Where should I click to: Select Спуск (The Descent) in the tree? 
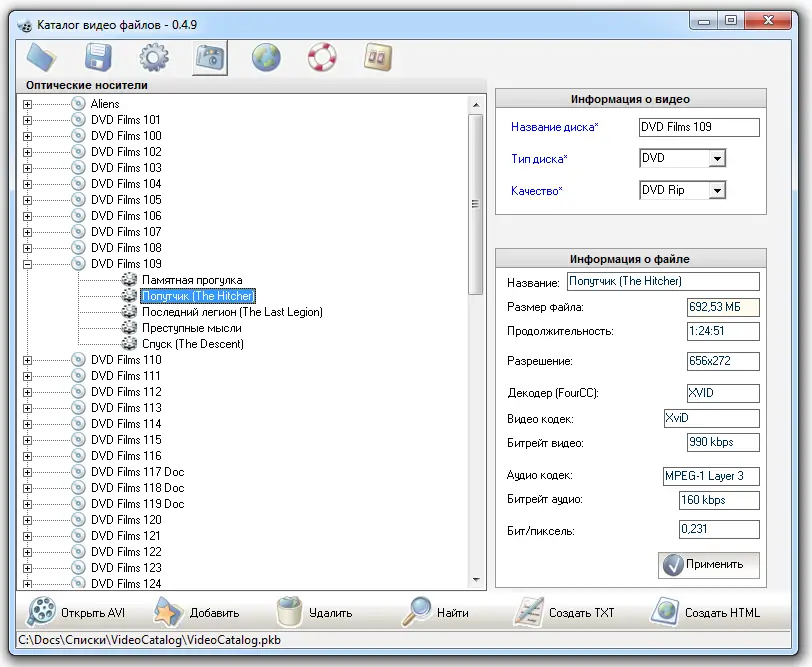pyautogui.click(x=193, y=344)
